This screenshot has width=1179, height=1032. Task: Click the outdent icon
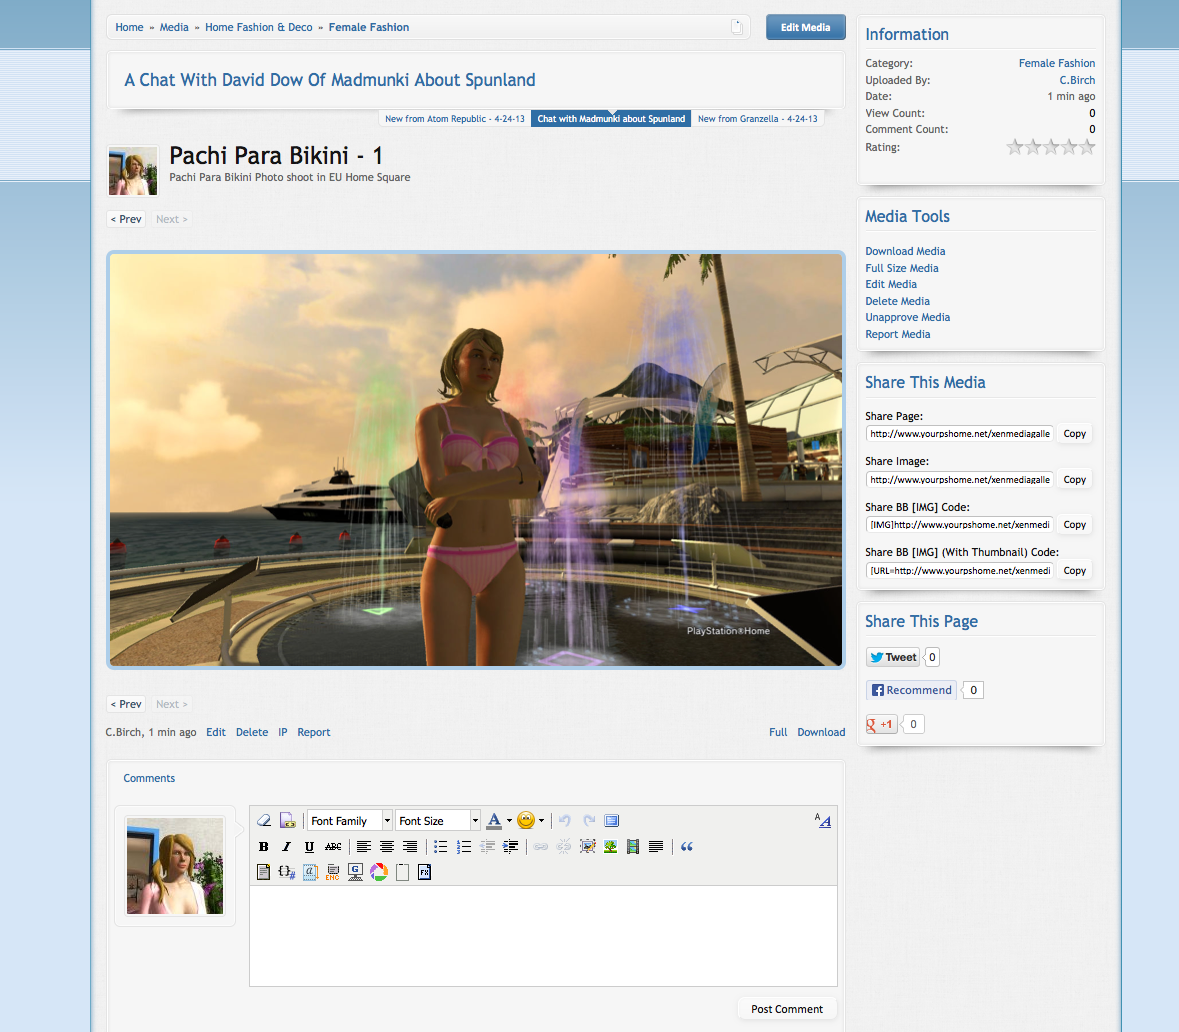point(487,847)
